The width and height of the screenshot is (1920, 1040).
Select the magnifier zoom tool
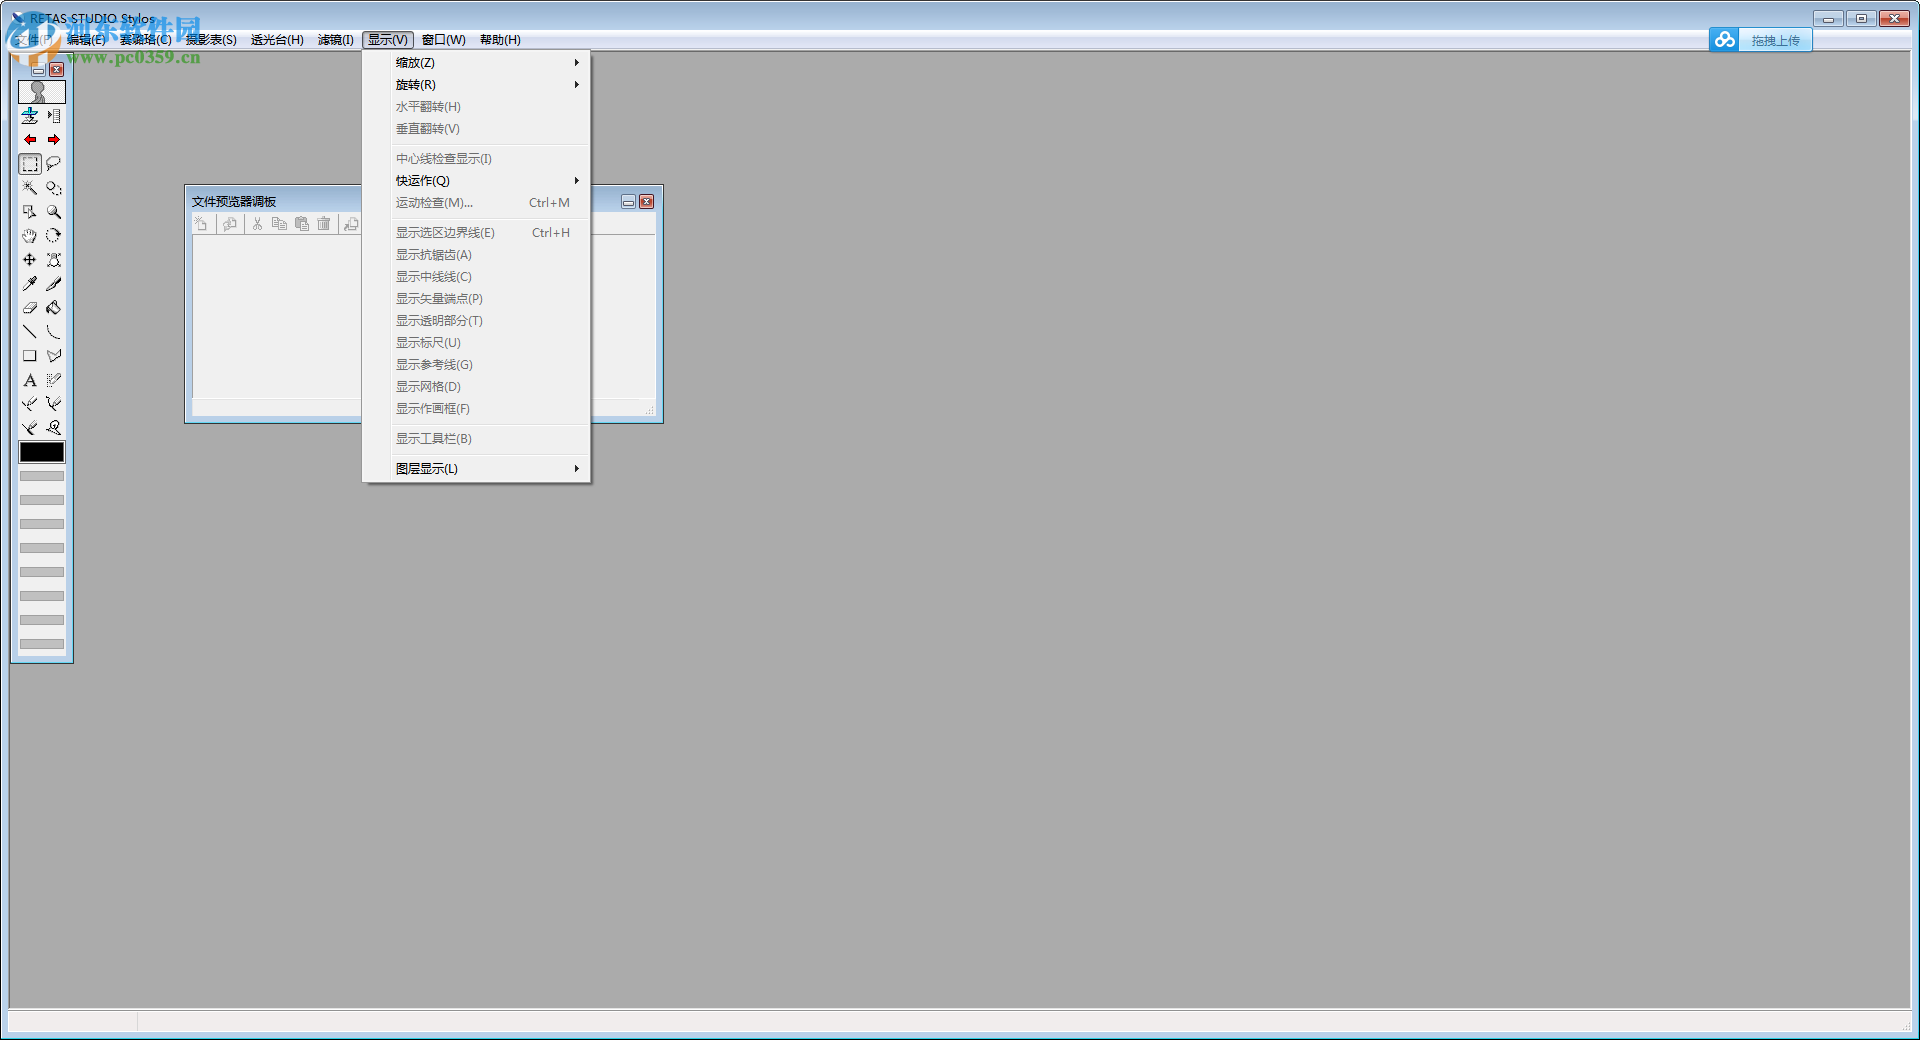(x=54, y=212)
